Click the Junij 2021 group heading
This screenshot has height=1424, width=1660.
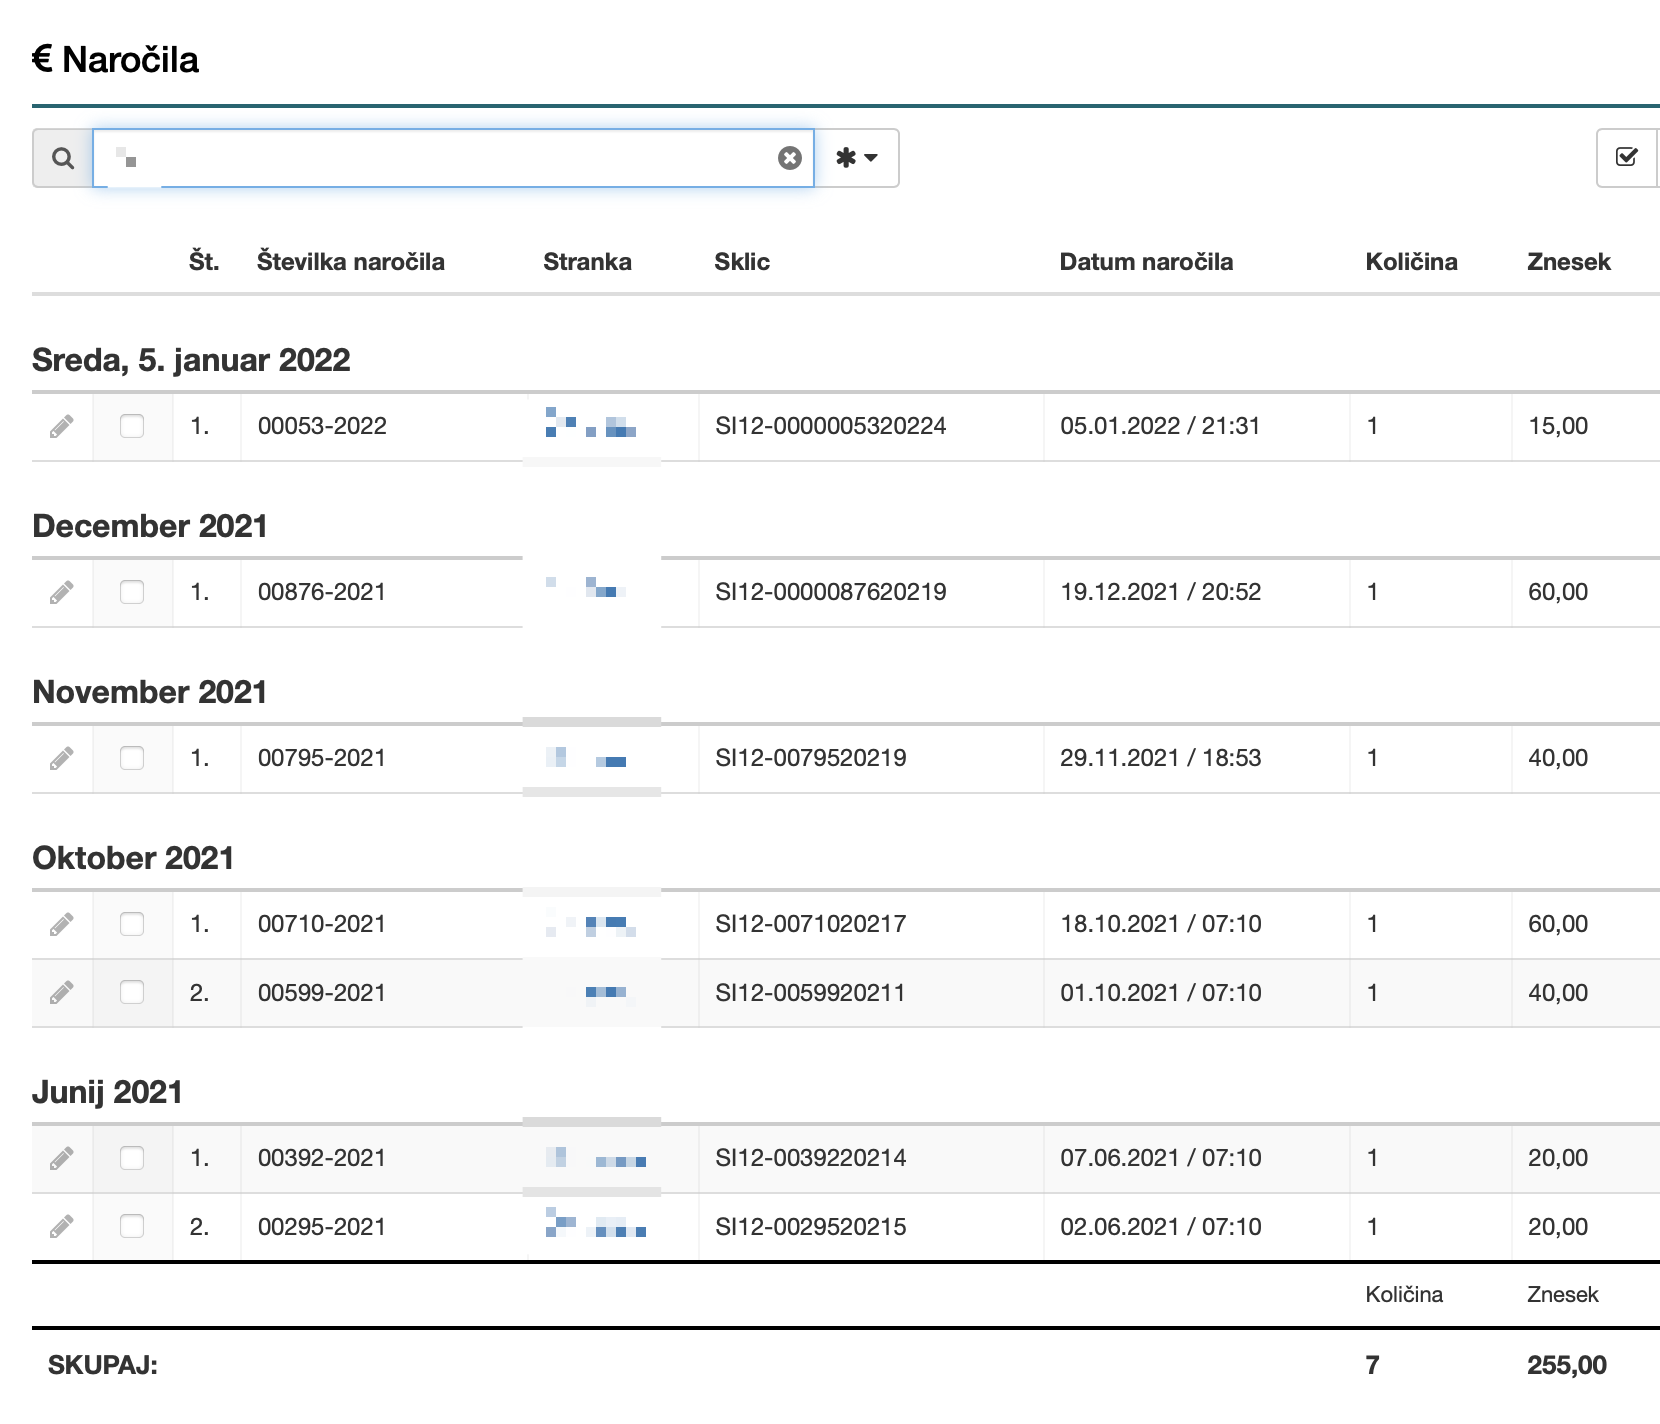tap(107, 1092)
